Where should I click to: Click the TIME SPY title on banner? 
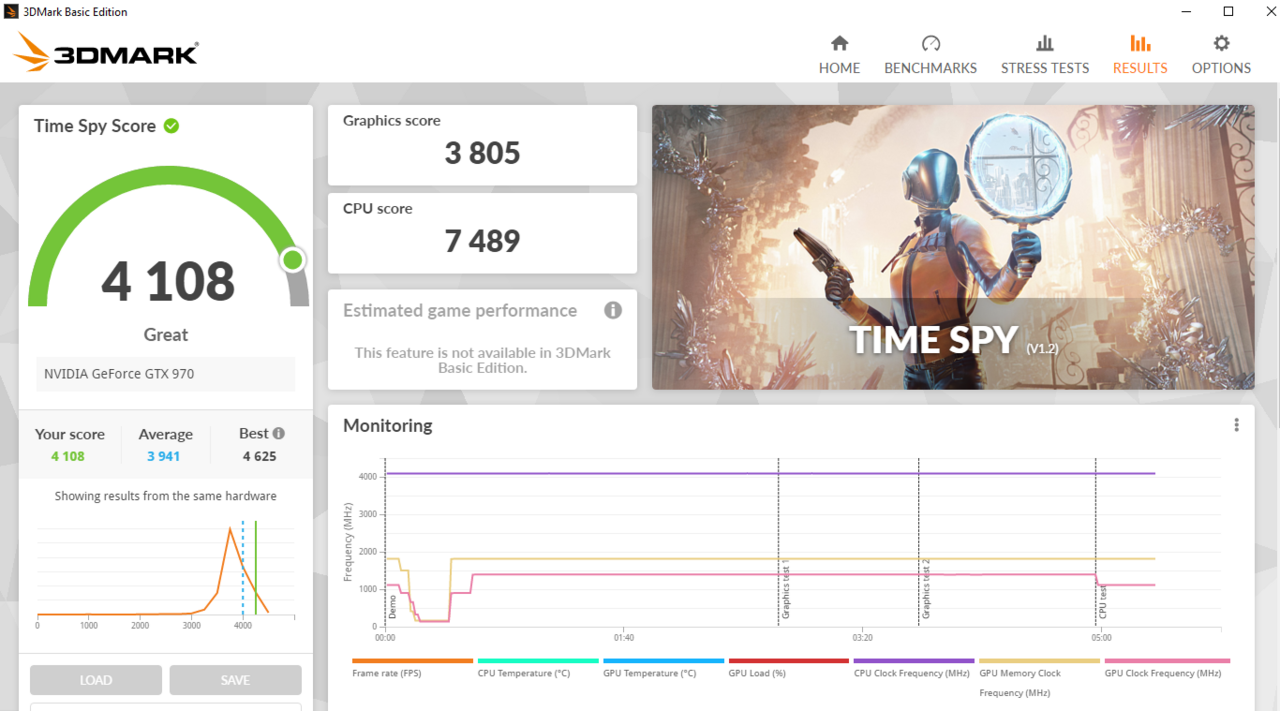pyautogui.click(x=933, y=340)
